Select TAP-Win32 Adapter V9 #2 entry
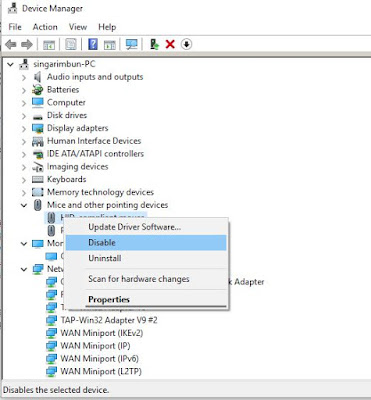Image resolution: width=371 pixels, height=400 pixels. click(109, 320)
